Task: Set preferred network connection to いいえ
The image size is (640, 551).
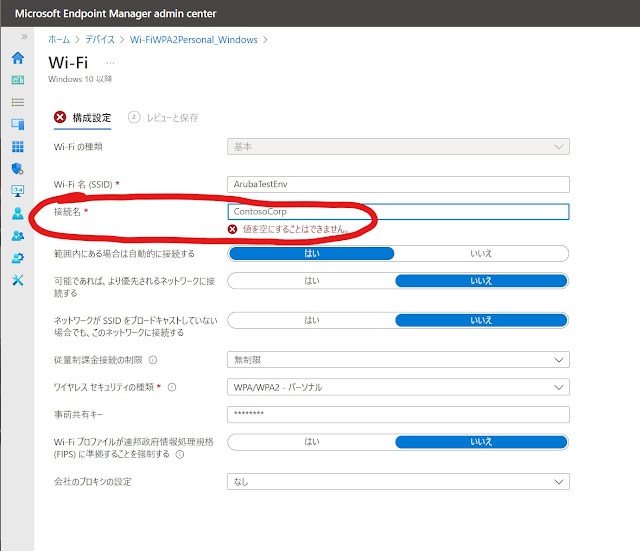Action: 481,281
